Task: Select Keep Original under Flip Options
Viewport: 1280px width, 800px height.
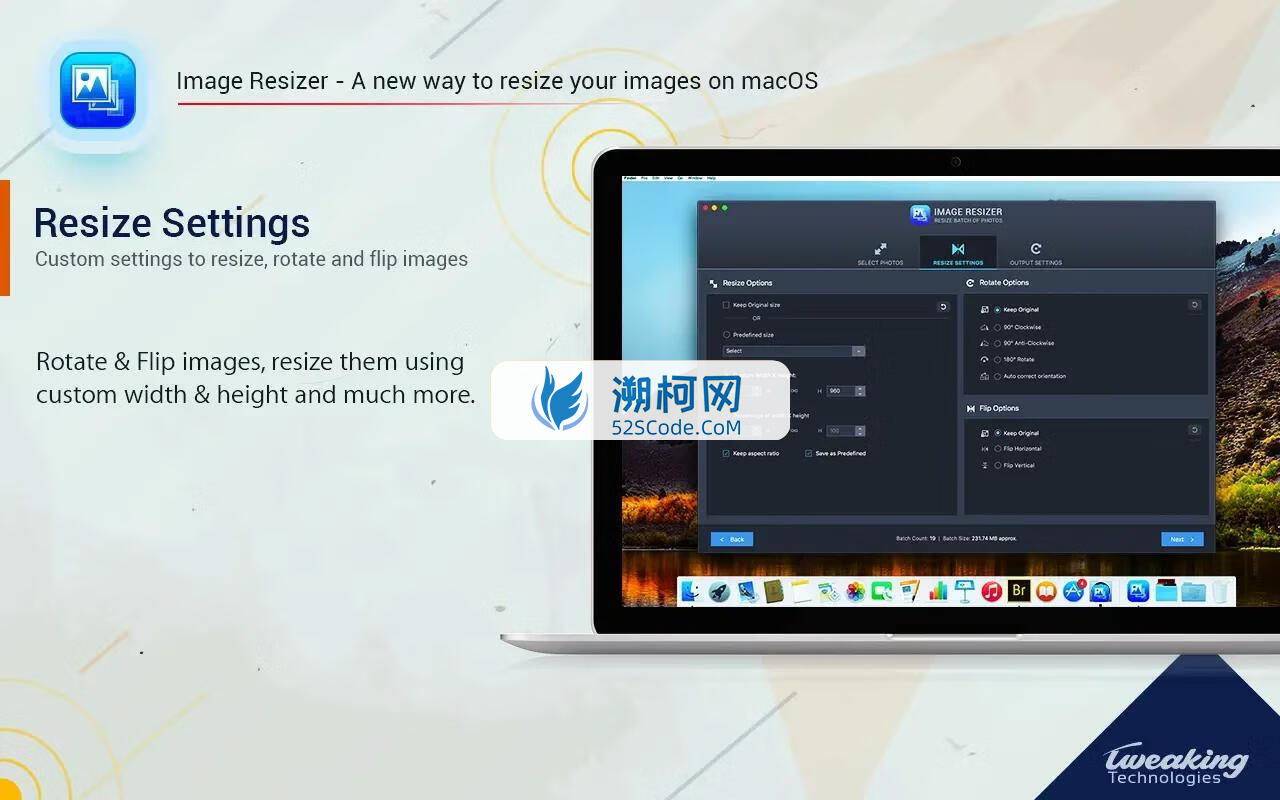Action: click(997, 433)
